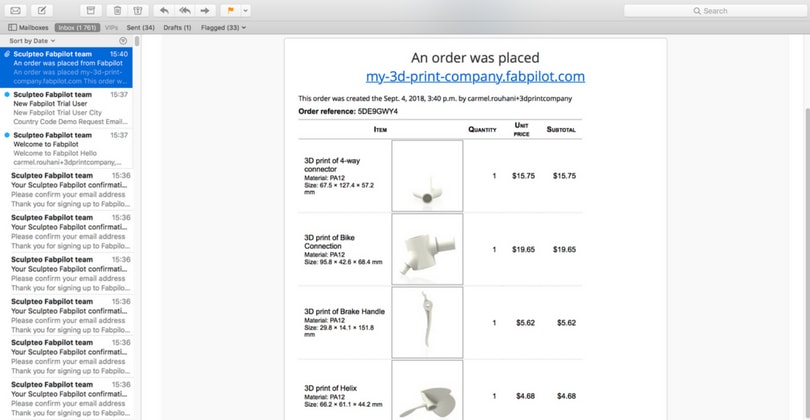
Task: Delete the selected message with trash icon
Action: [x=117, y=10]
